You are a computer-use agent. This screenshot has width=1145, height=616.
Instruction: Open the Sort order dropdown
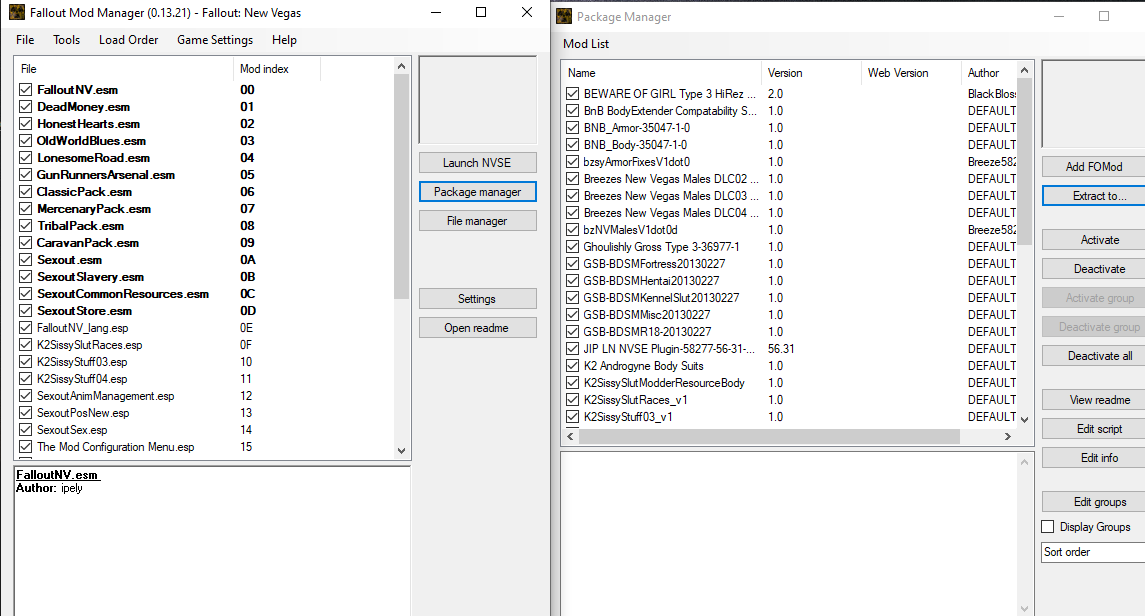pos(1094,552)
